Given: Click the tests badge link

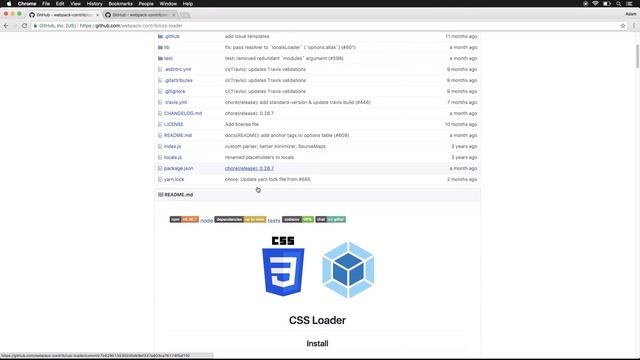Looking at the screenshot, I should pyautogui.click(x=274, y=221).
